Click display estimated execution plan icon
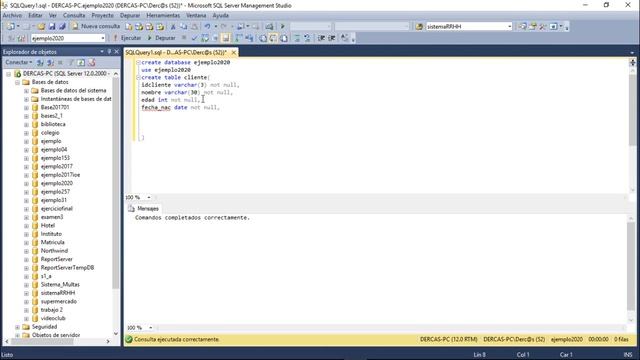Image resolution: width=640 pixels, height=360 pixels. tap(205, 38)
